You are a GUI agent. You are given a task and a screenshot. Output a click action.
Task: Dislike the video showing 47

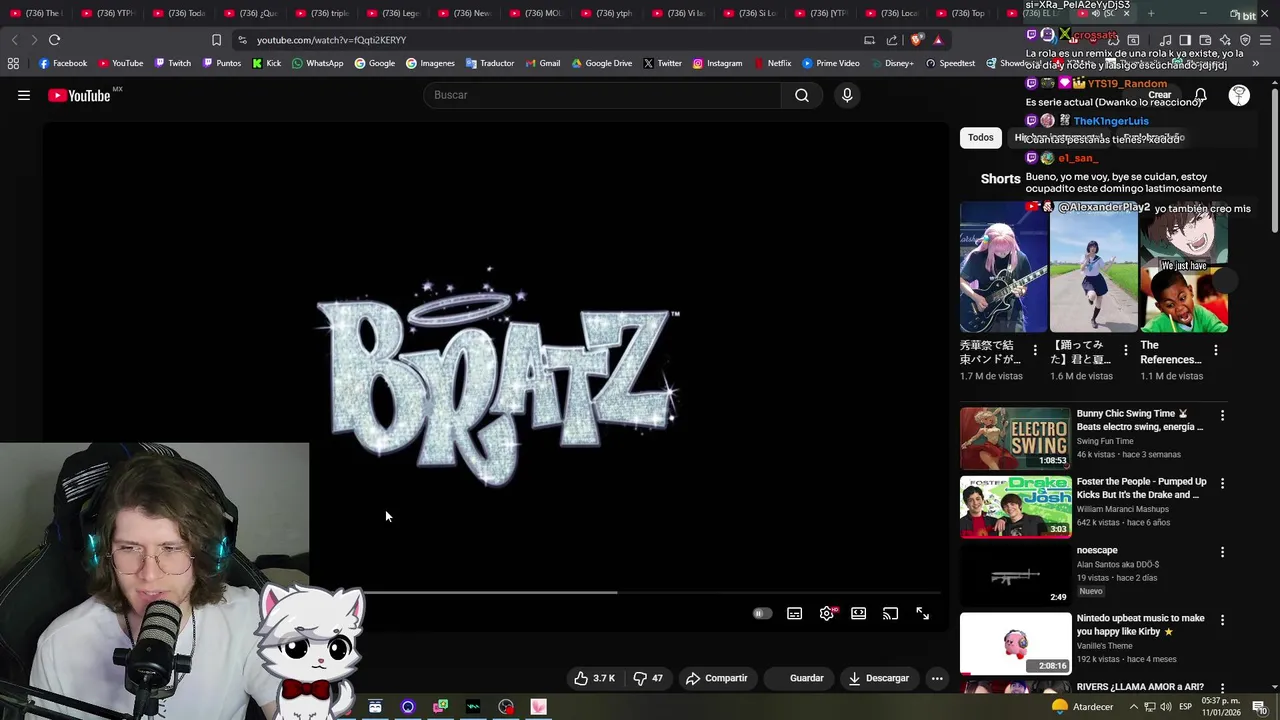click(647, 678)
